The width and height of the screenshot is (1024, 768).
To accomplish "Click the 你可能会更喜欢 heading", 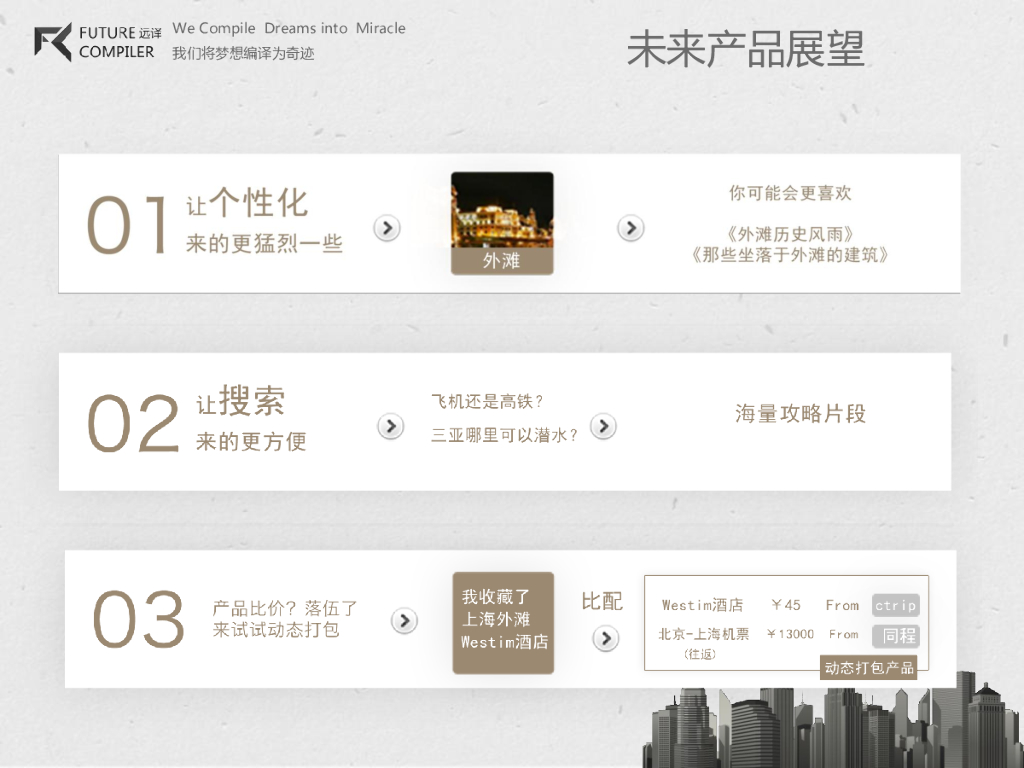I will pos(790,193).
